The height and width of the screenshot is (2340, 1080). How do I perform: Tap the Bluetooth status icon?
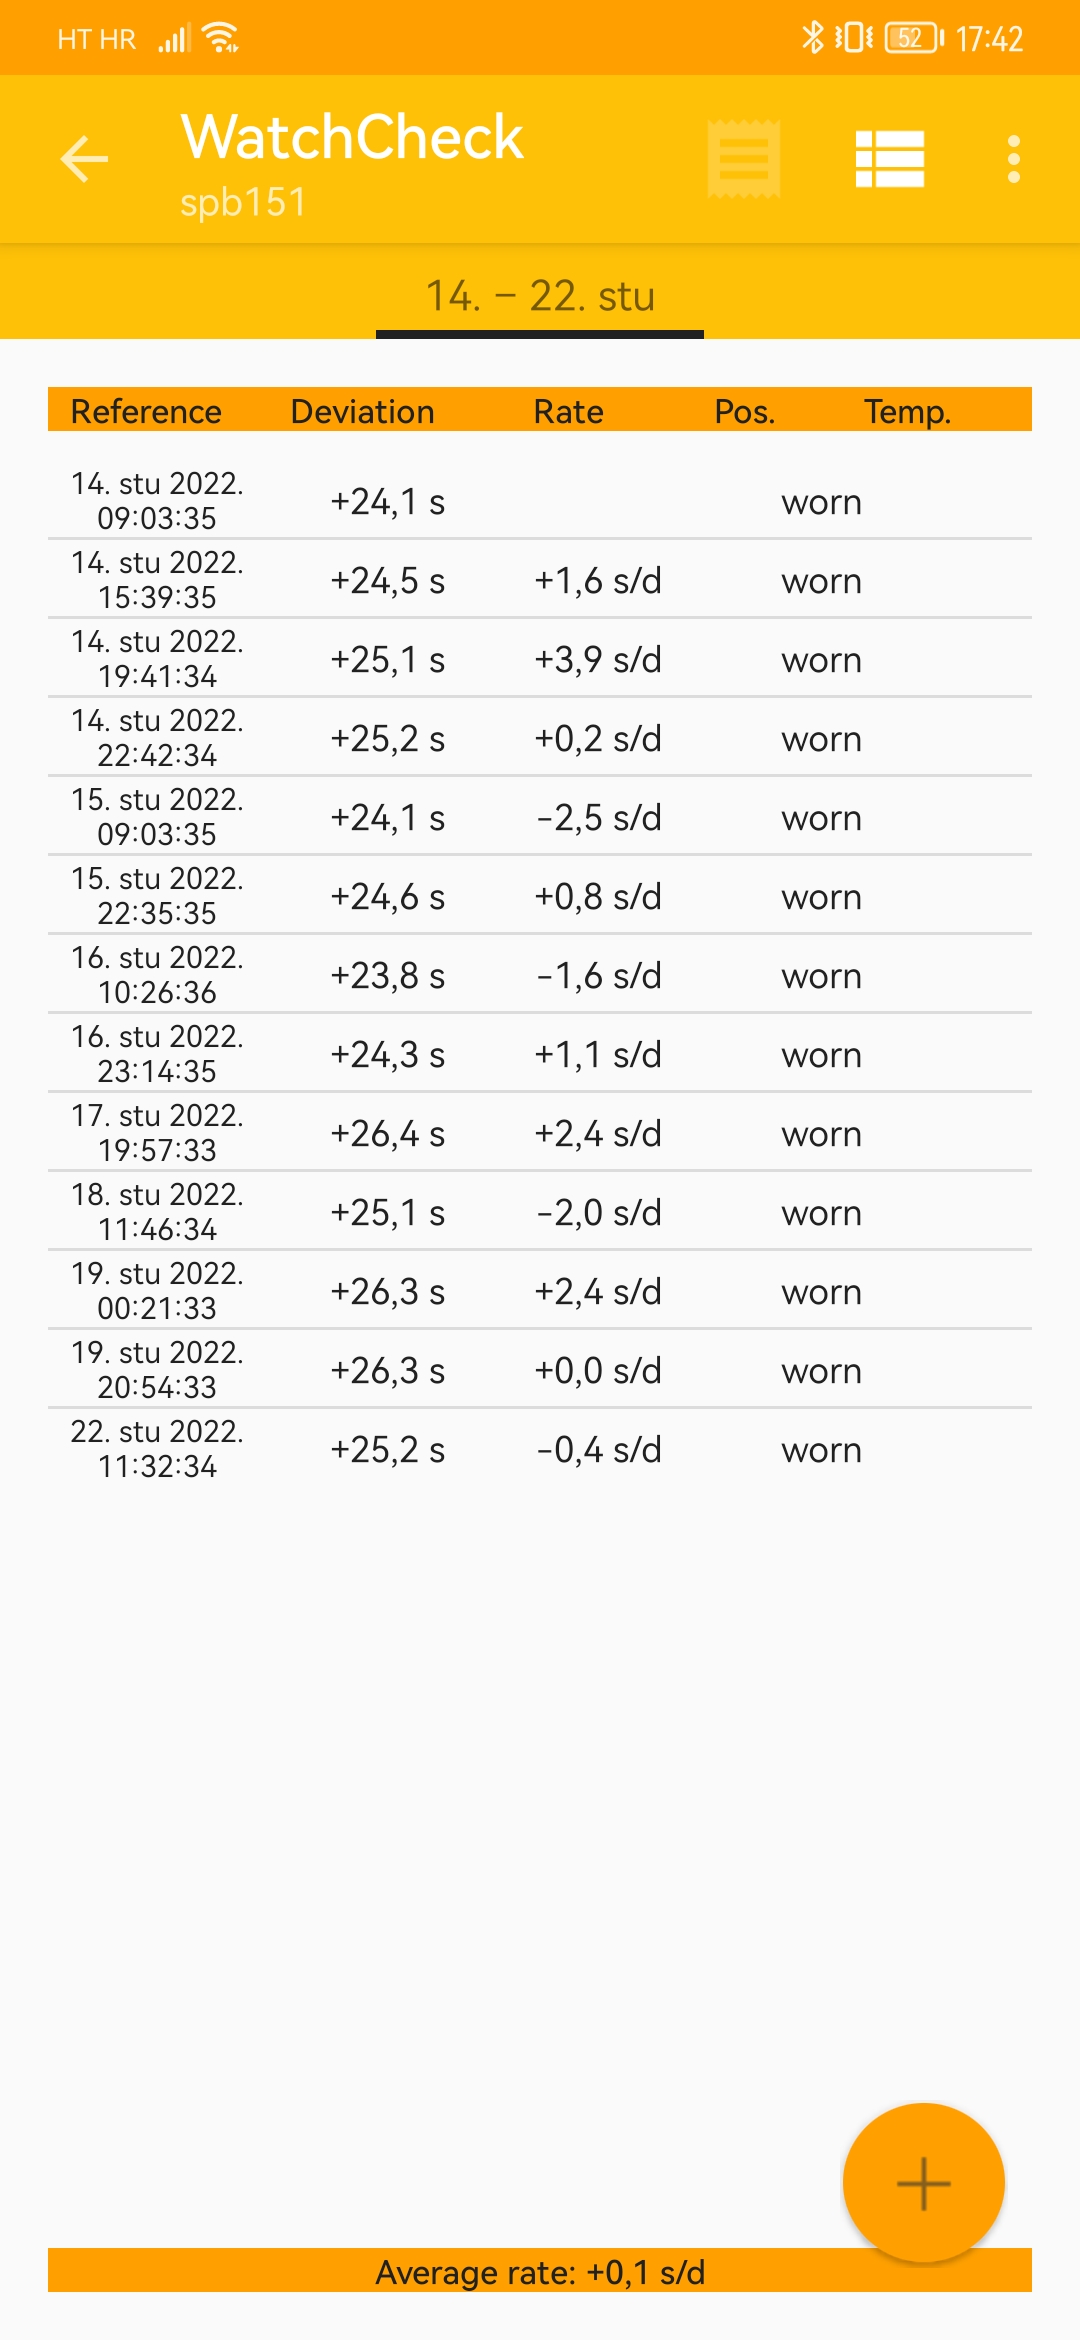click(x=812, y=38)
